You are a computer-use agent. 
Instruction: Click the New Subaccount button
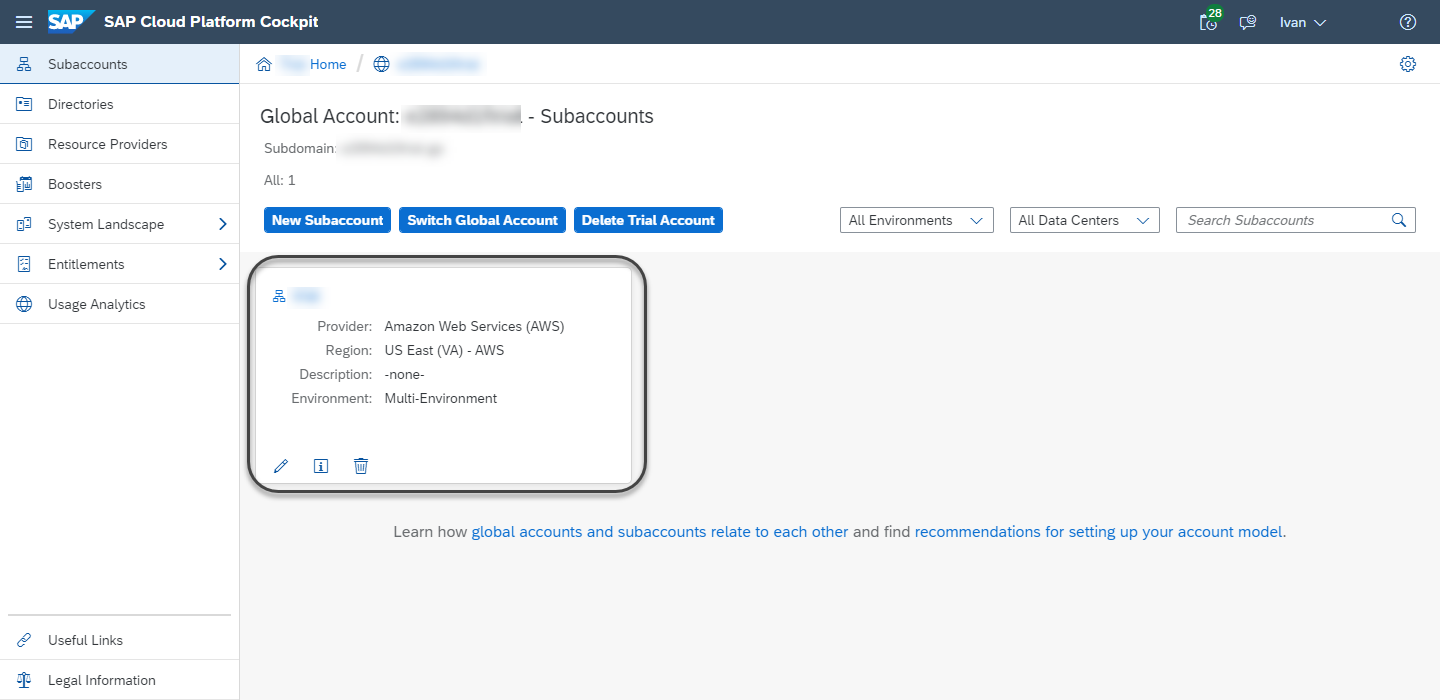click(328, 220)
